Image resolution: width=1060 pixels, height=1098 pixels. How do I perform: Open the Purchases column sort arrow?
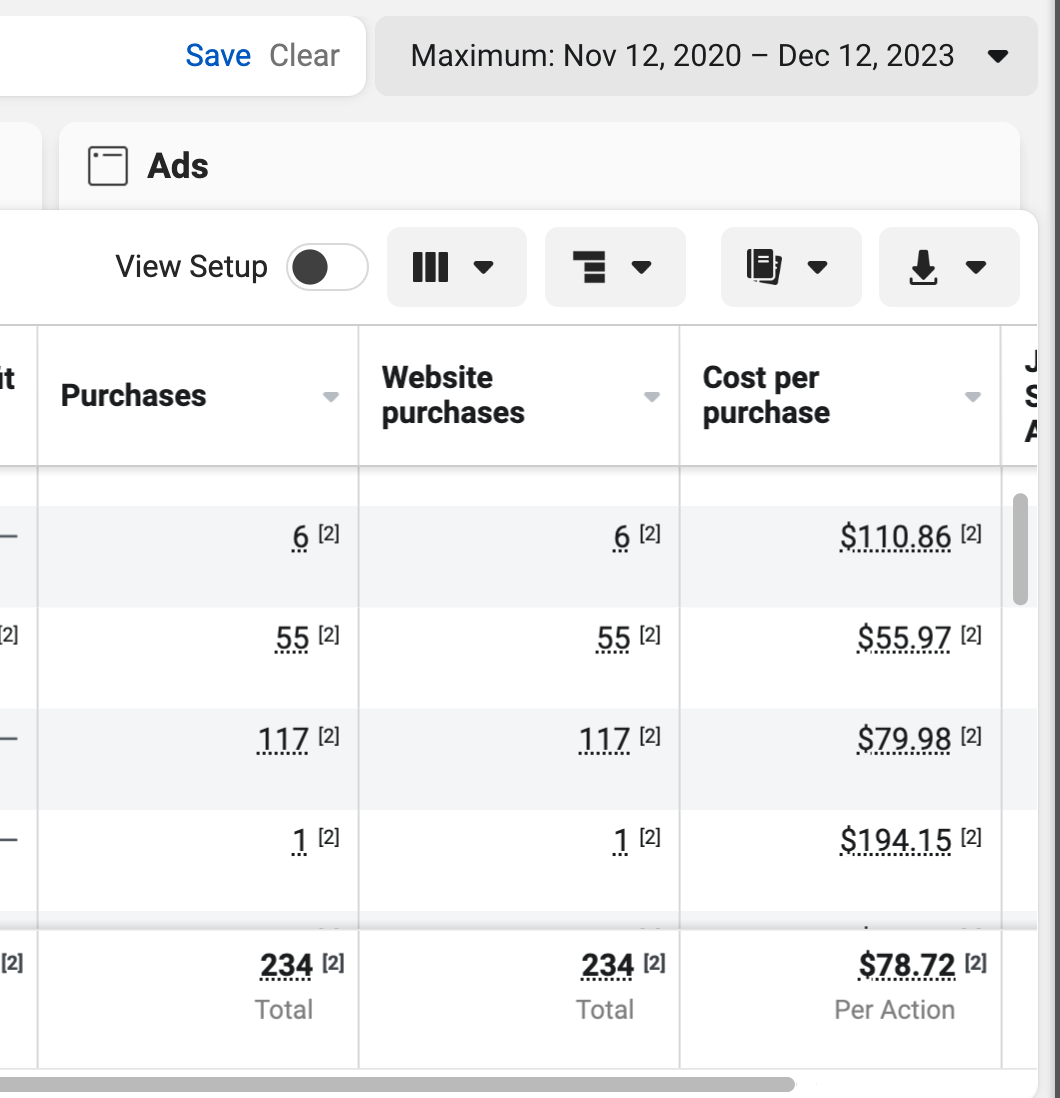click(331, 397)
